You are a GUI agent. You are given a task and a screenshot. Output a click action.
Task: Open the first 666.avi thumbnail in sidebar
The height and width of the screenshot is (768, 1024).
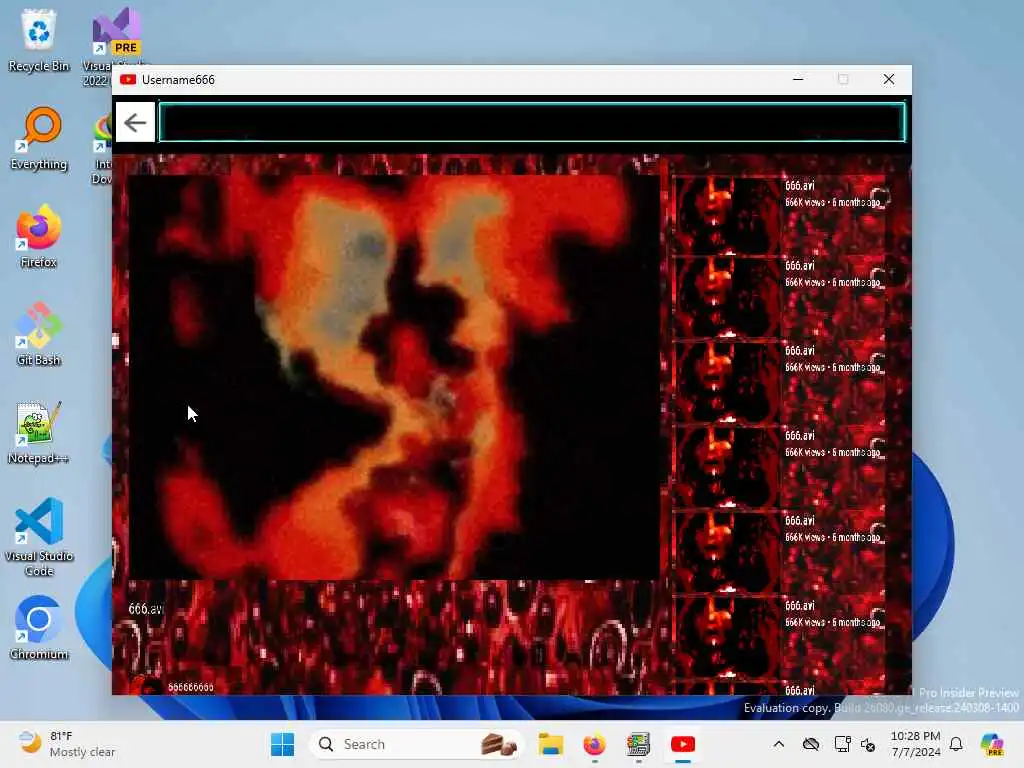coord(726,215)
